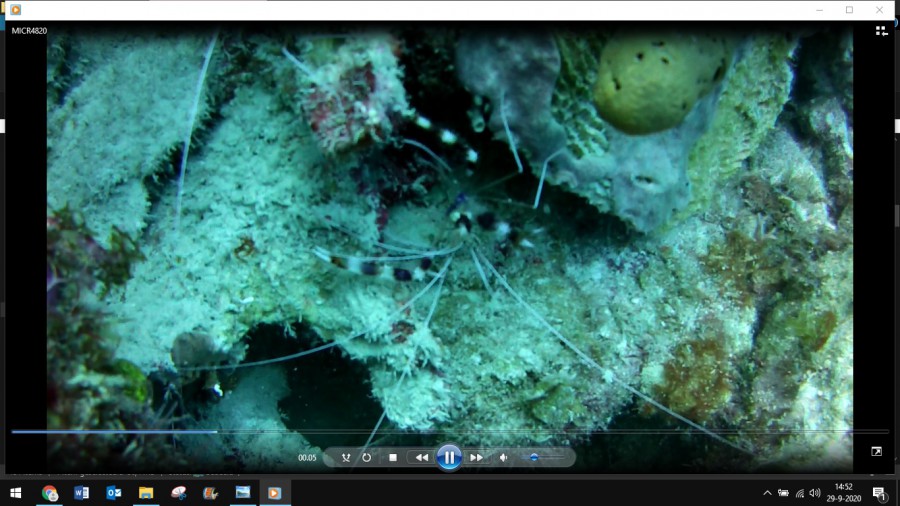Open Google Chrome from taskbar
This screenshot has width=900, height=506.
point(50,493)
